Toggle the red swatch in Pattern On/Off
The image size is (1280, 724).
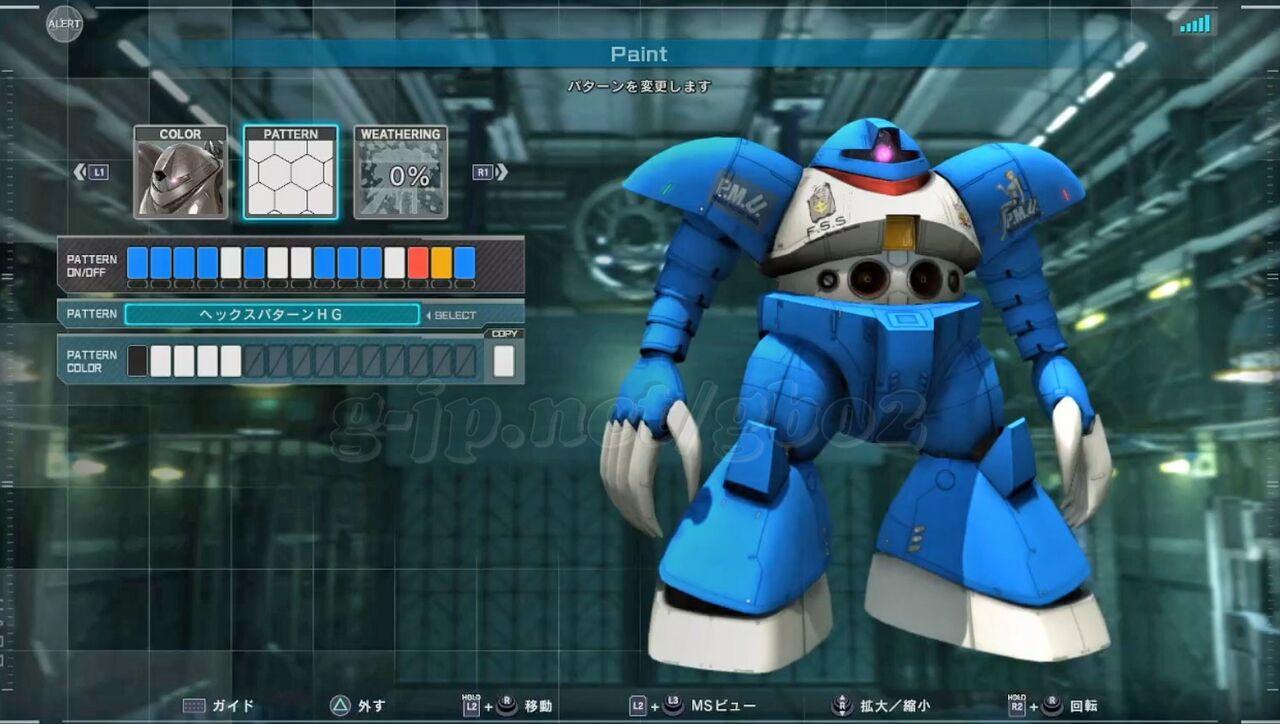tap(418, 263)
